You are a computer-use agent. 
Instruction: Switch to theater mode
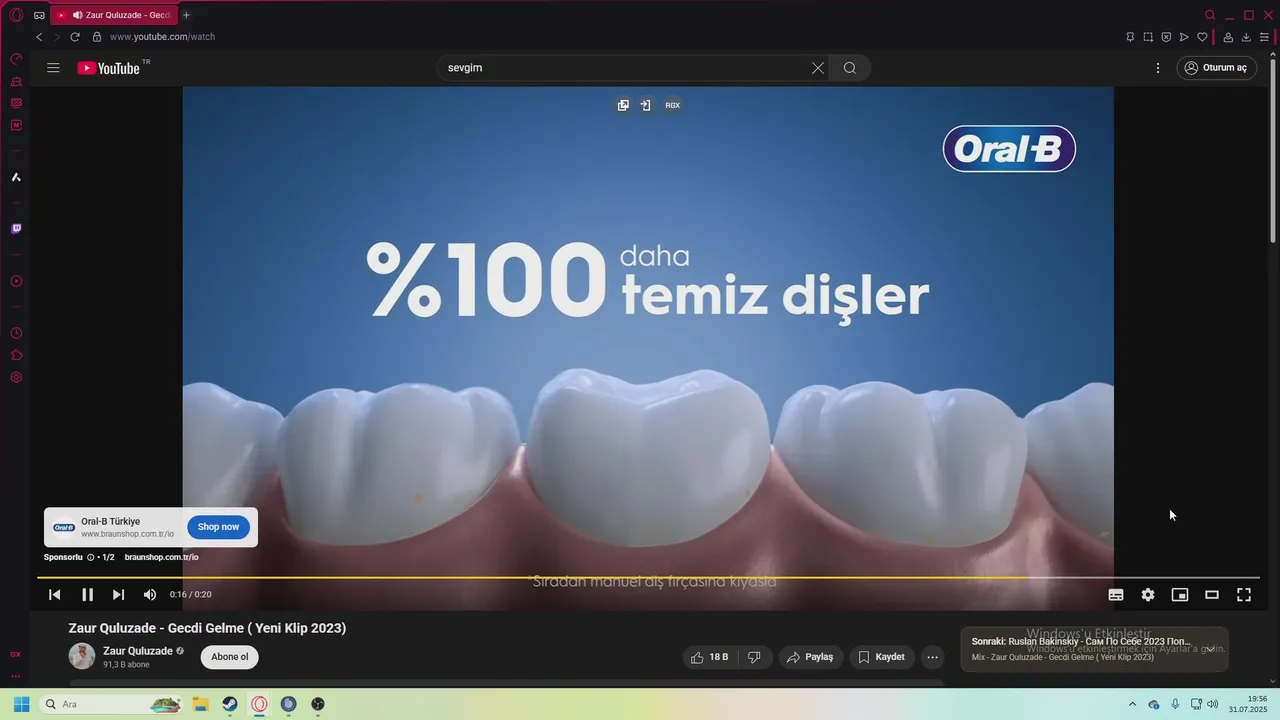click(1212, 595)
